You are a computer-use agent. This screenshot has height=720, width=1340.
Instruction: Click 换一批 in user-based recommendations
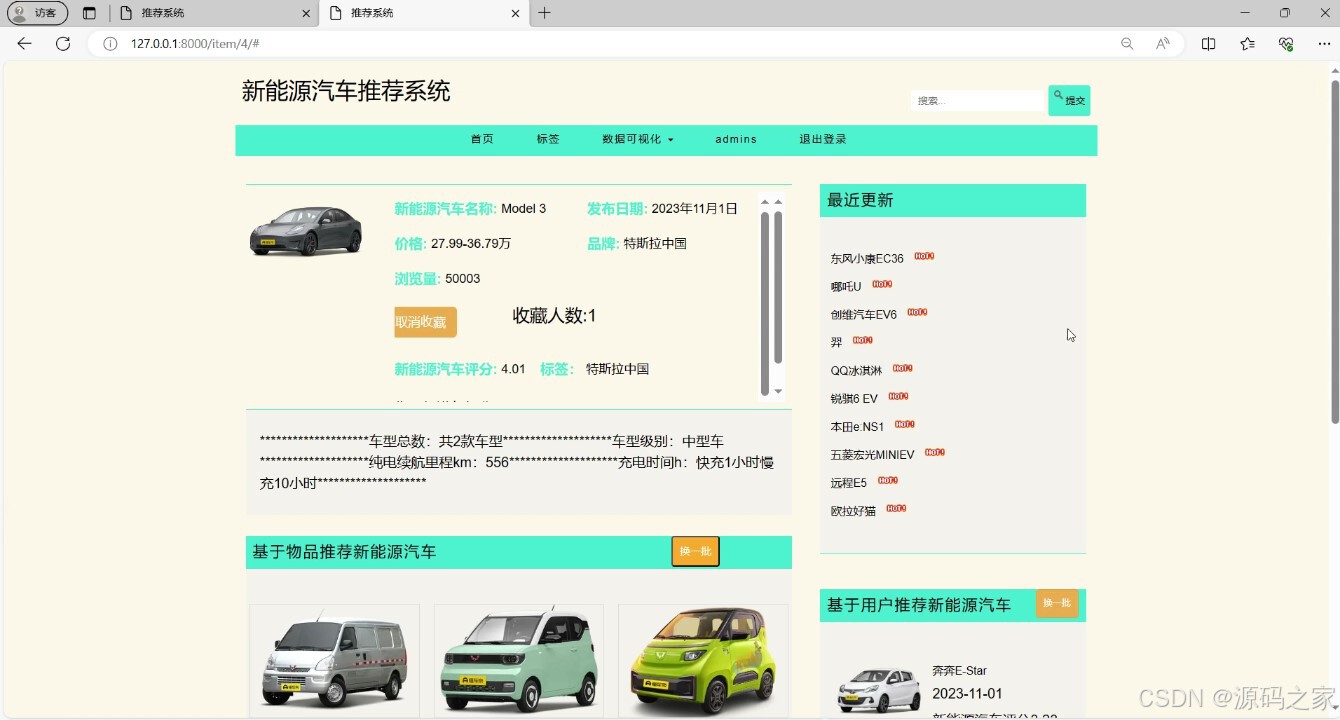point(1057,603)
